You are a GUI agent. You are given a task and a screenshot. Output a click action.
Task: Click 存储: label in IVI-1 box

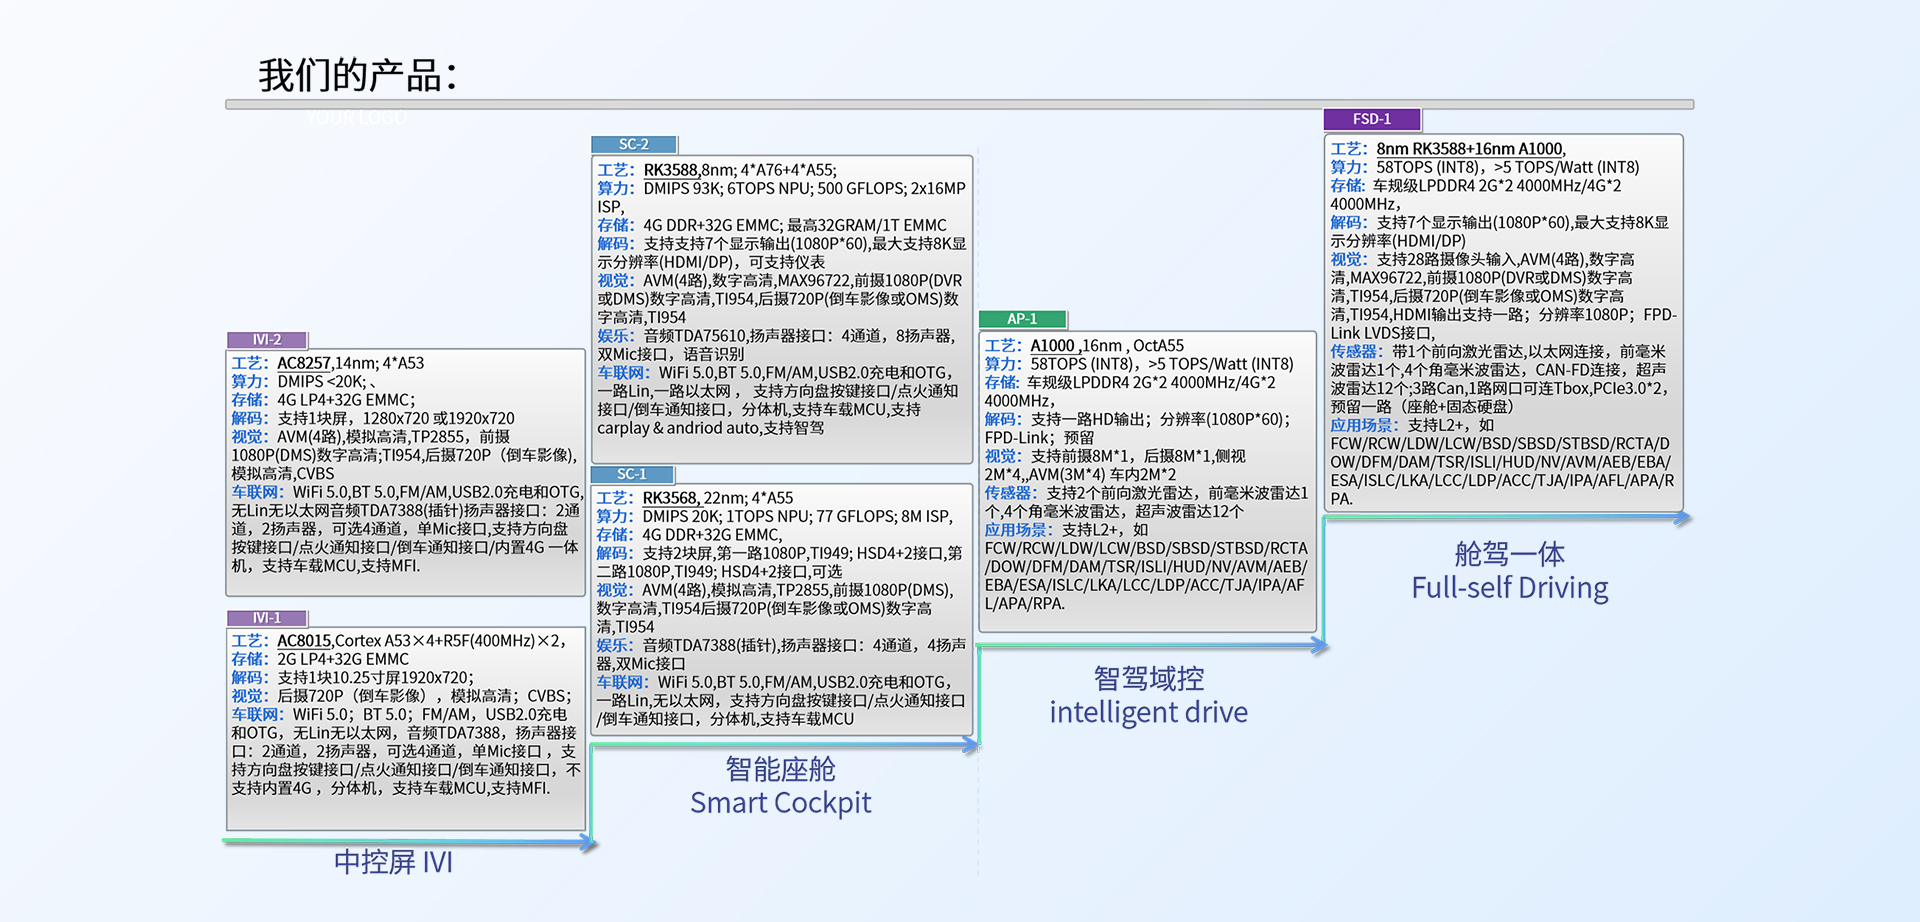pos(250,659)
